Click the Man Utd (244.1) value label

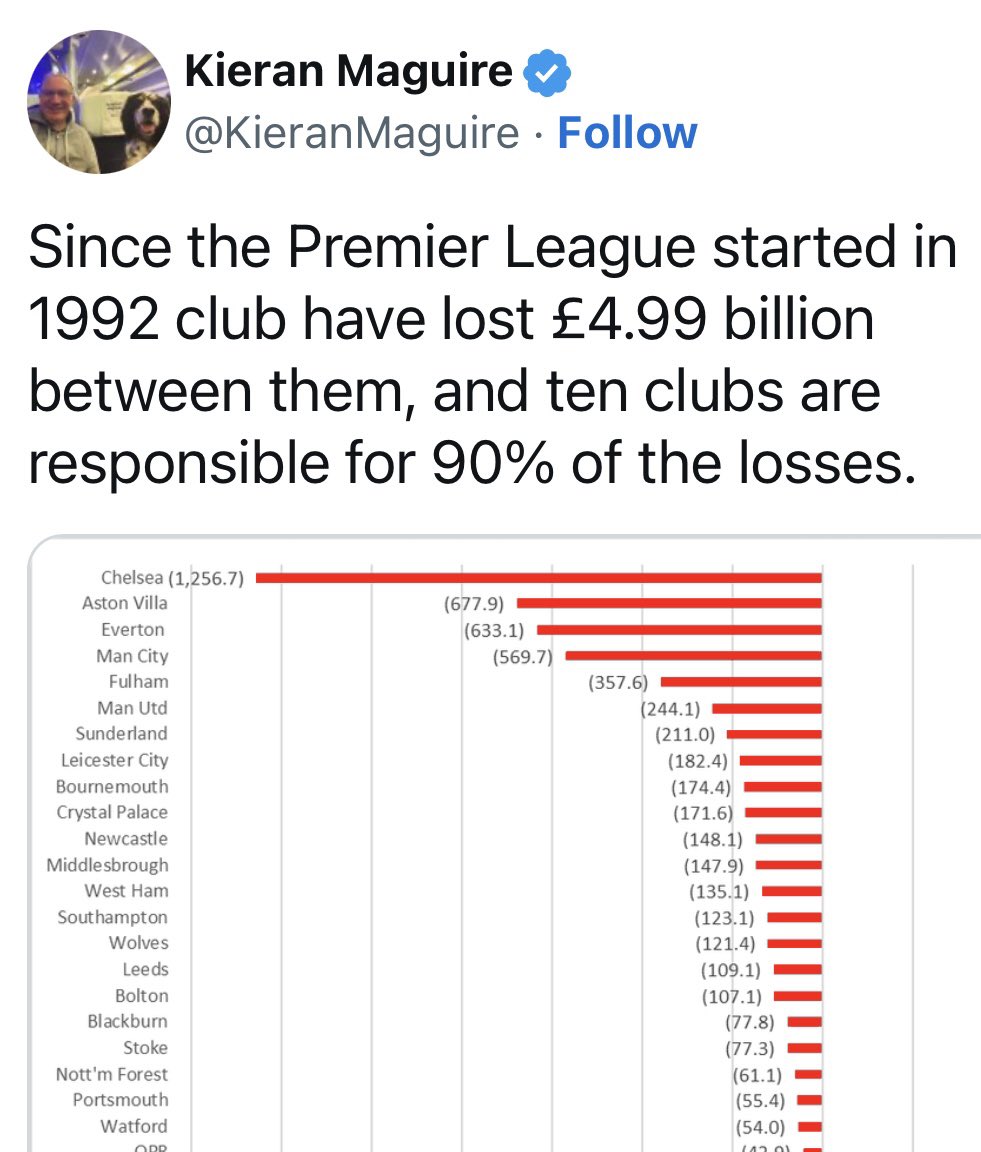pyautogui.click(x=670, y=708)
